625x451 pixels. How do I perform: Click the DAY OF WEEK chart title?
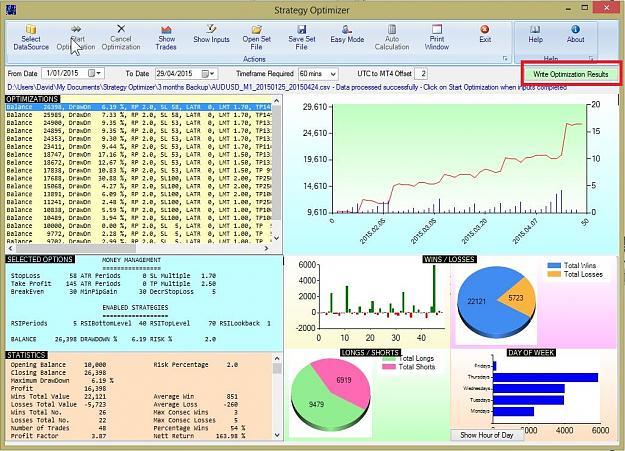tap(531, 353)
